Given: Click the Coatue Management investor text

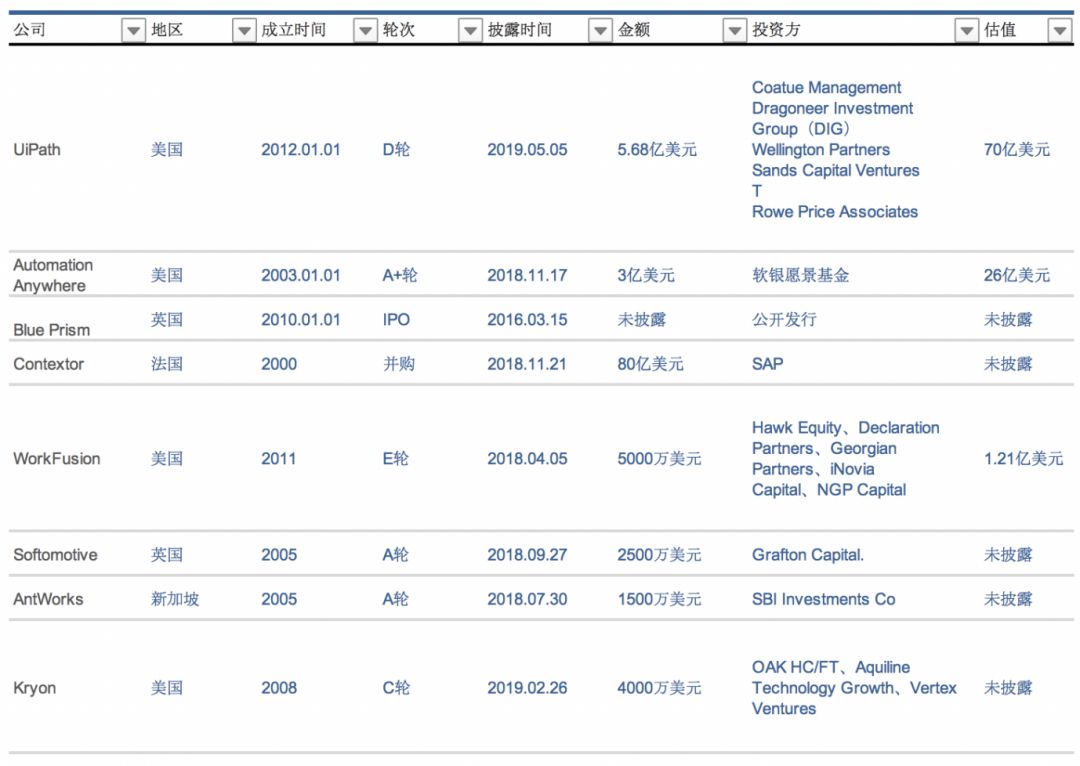Looking at the screenshot, I should [x=827, y=87].
